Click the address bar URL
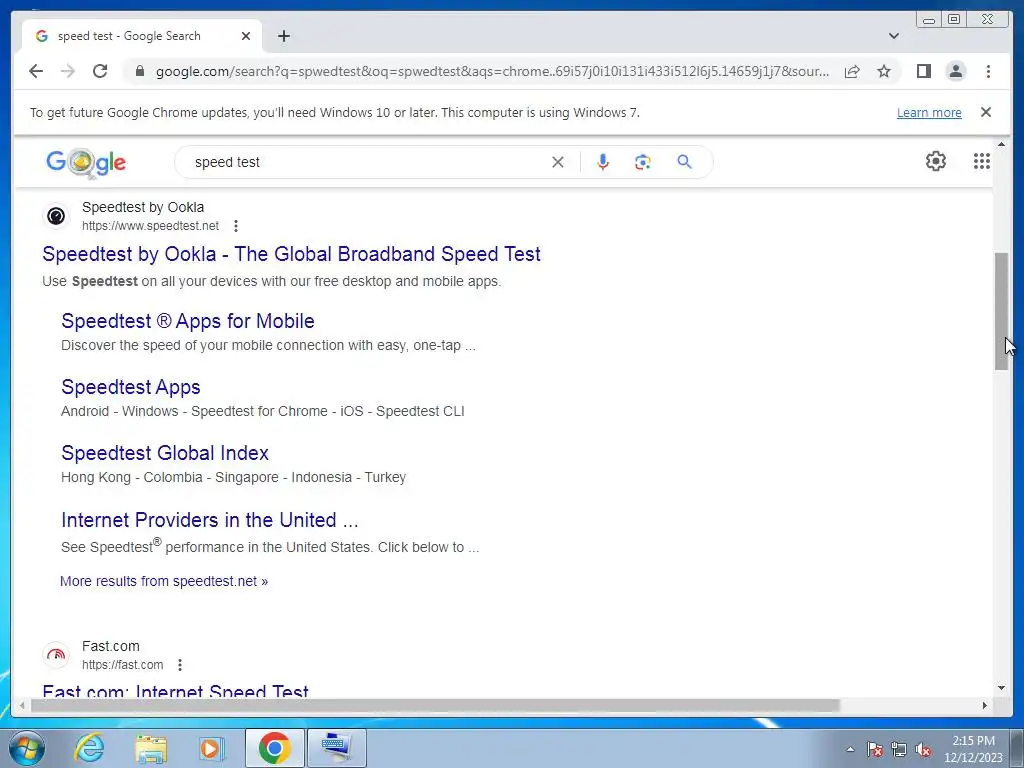The height and width of the screenshot is (768, 1024). tap(492, 71)
